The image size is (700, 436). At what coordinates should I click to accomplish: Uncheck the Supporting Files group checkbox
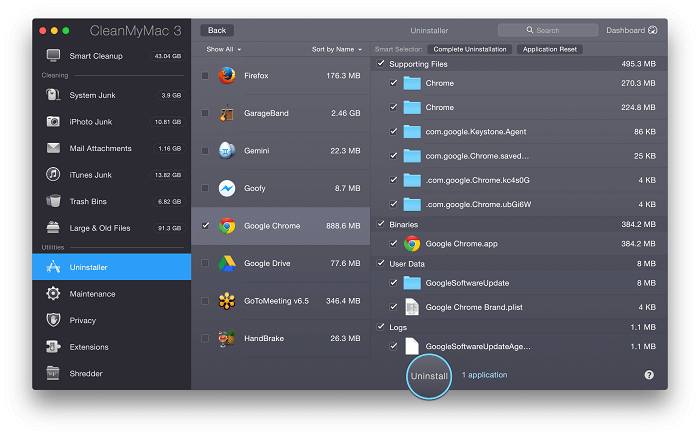click(x=380, y=63)
